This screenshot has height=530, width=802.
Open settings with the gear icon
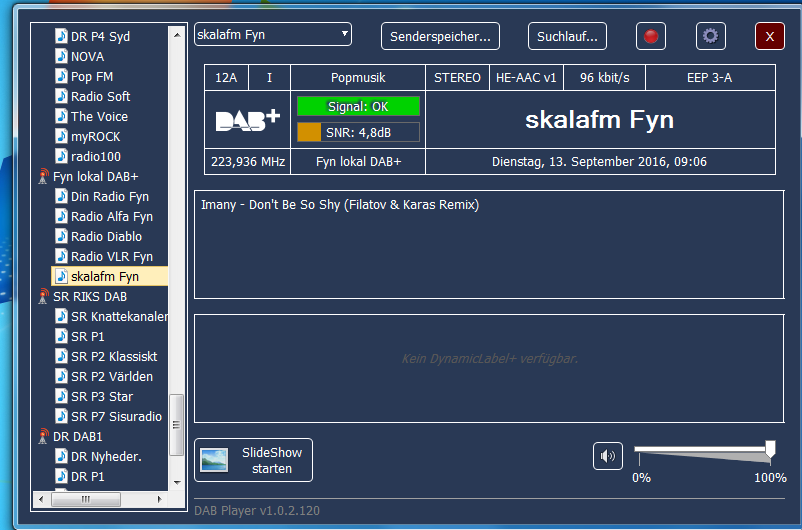coord(711,36)
